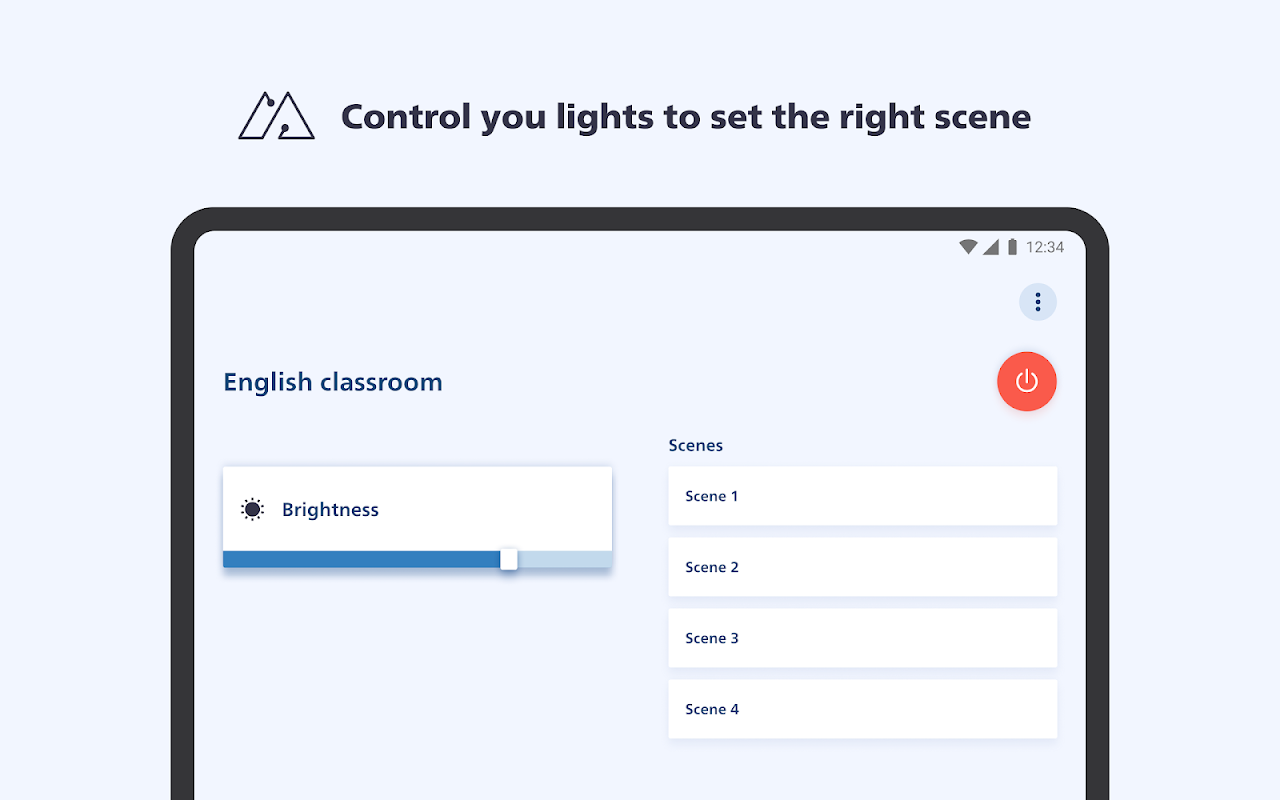Open the three-dot overflow menu
This screenshot has height=800, width=1280.
(1038, 302)
